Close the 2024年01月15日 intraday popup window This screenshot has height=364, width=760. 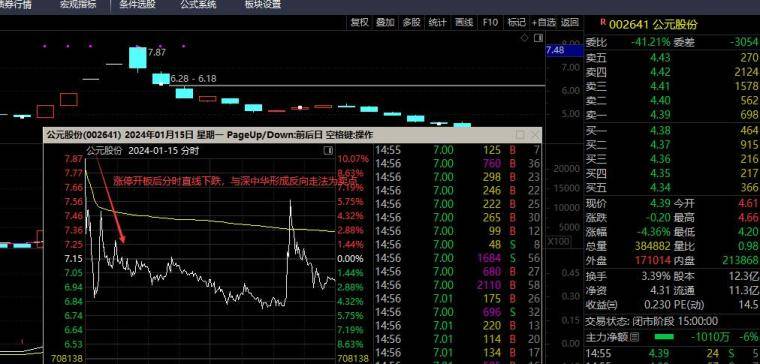[534, 135]
